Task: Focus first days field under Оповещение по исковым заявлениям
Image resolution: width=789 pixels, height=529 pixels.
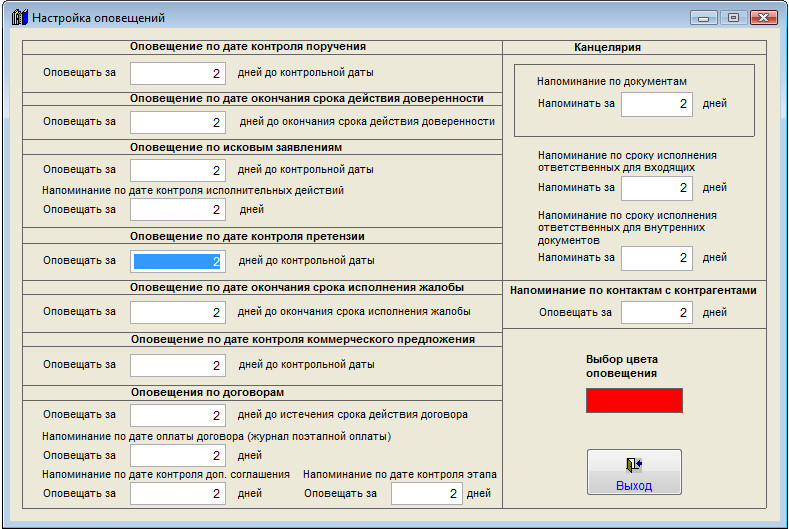Action: [178, 170]
